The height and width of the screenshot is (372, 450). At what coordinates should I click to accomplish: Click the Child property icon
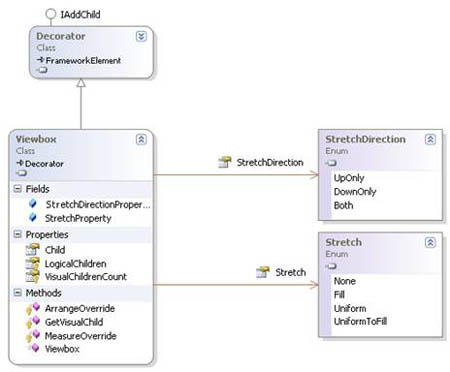(x=33, y=249)
